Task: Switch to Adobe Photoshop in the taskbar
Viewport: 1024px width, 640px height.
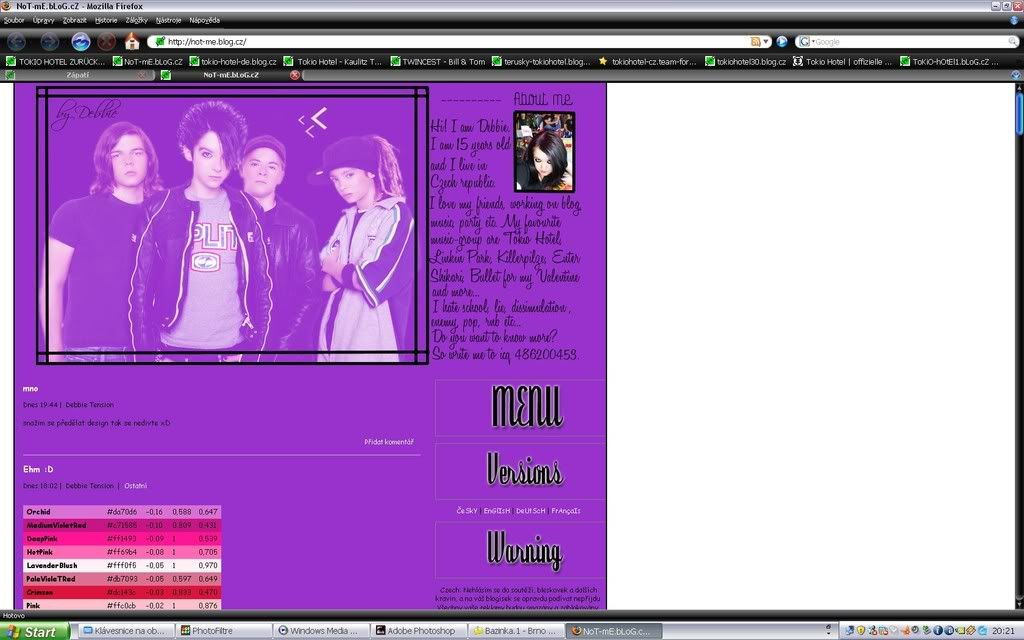Action: click(x=418, y=631)
